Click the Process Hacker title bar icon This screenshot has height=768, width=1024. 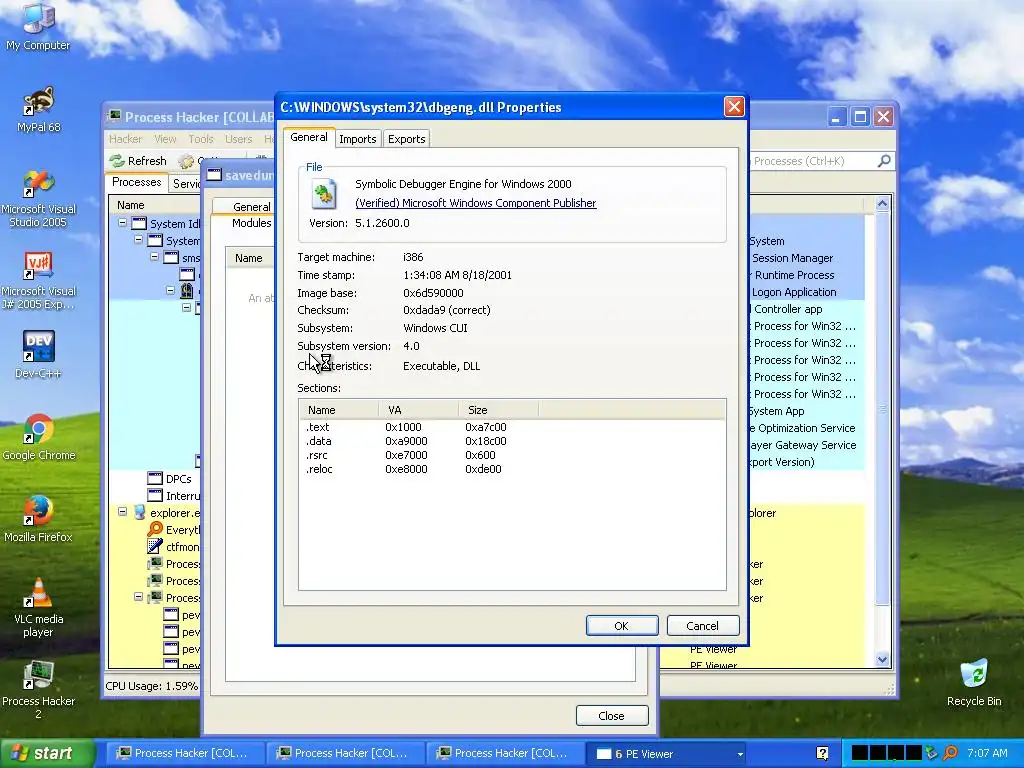coord(114,116)
